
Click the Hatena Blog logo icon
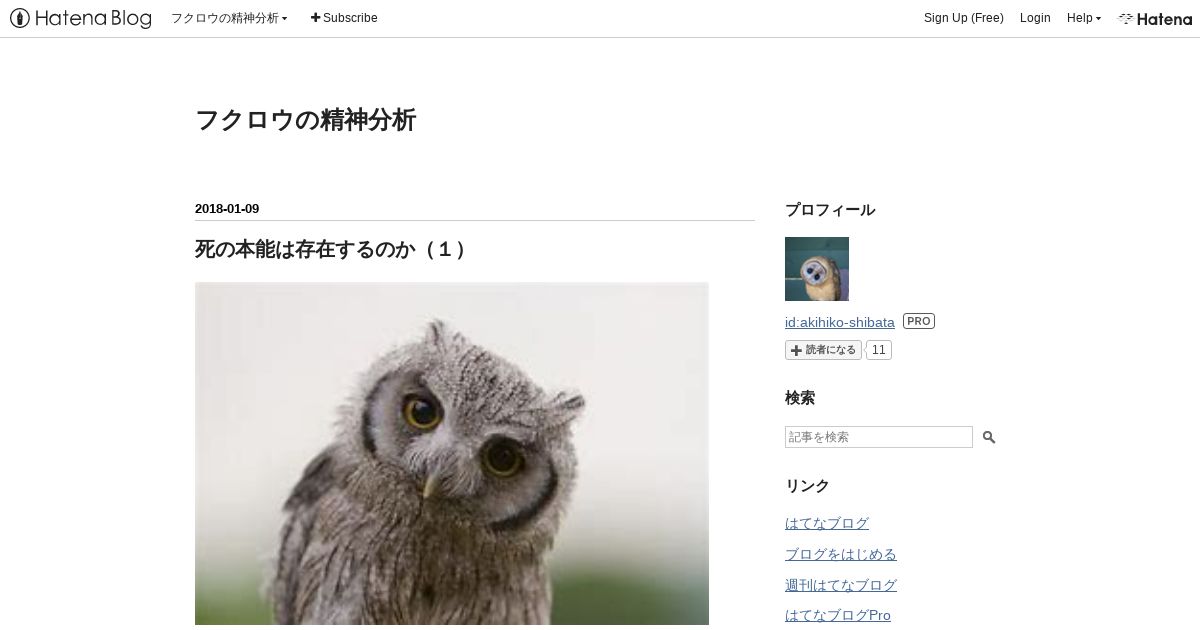(x=80, y=18)
